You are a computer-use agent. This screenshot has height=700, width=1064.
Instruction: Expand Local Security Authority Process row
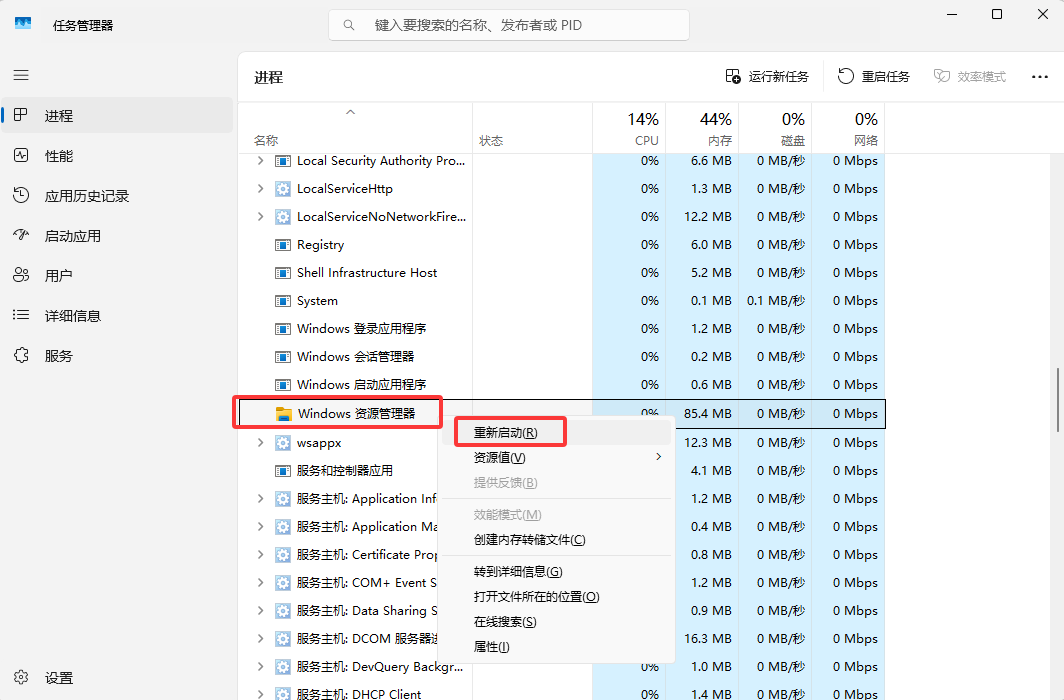tap(261, 161)
